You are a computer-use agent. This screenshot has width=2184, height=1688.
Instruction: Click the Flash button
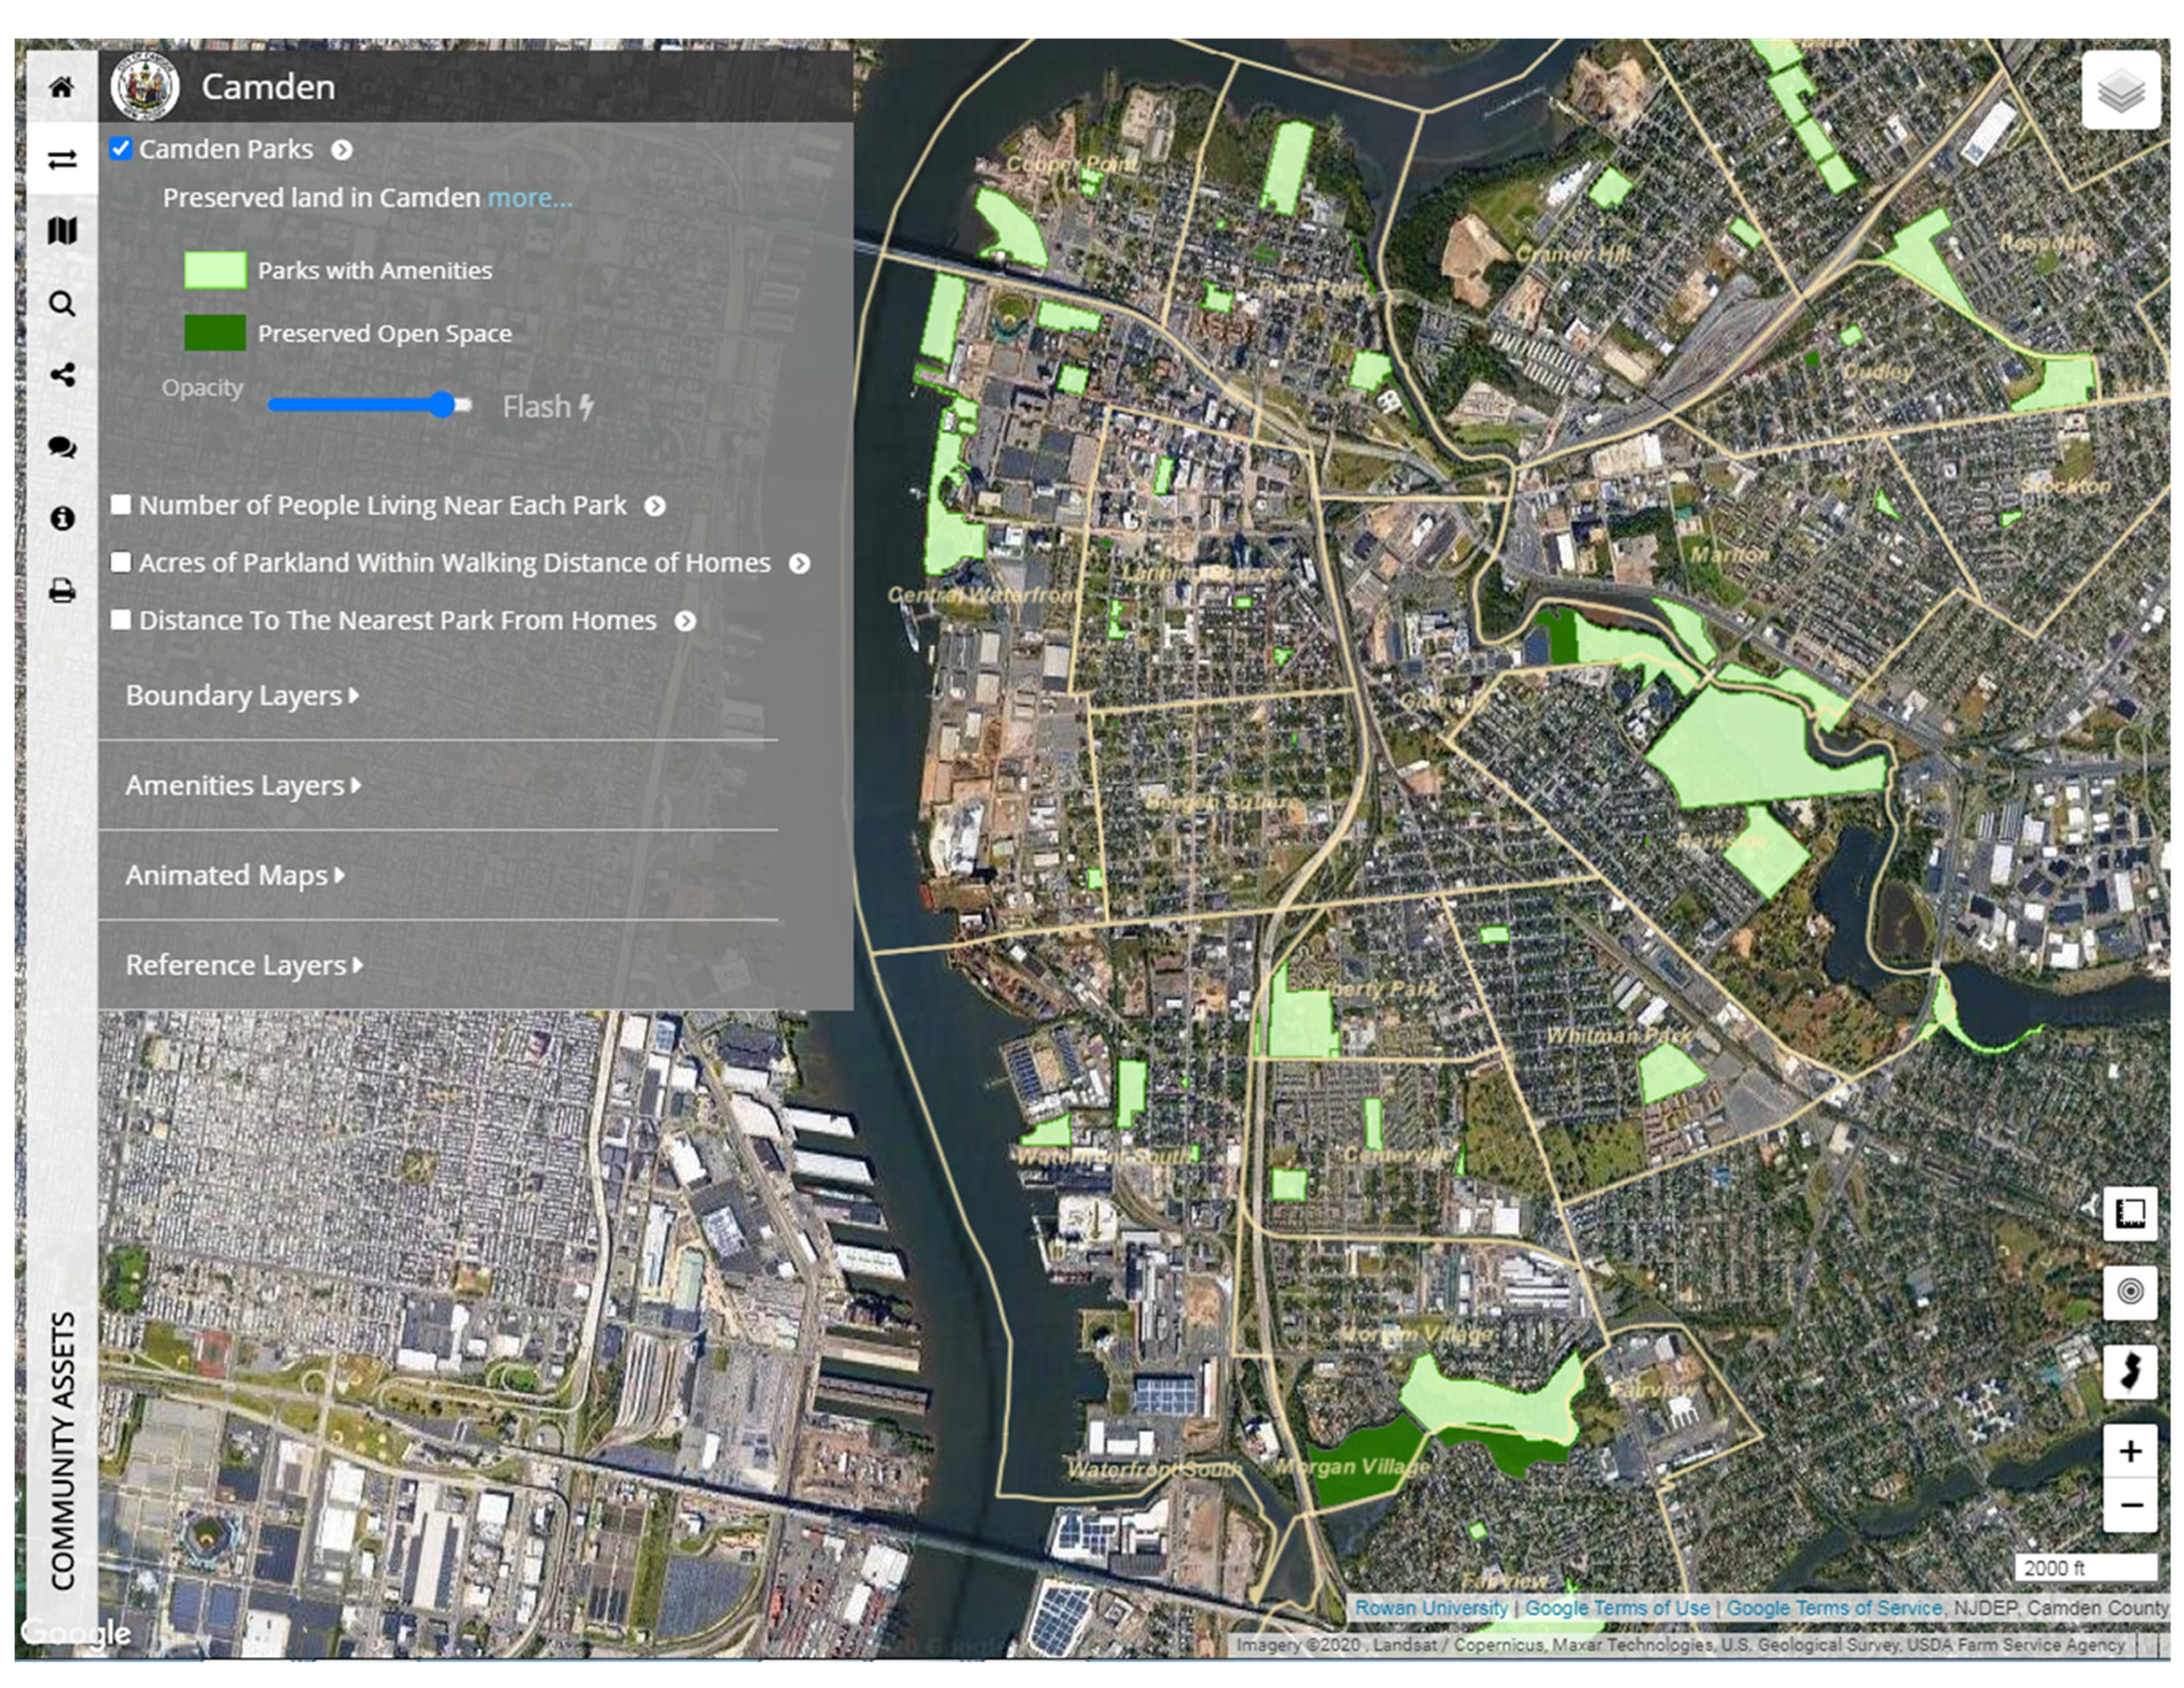click(548, 407)
